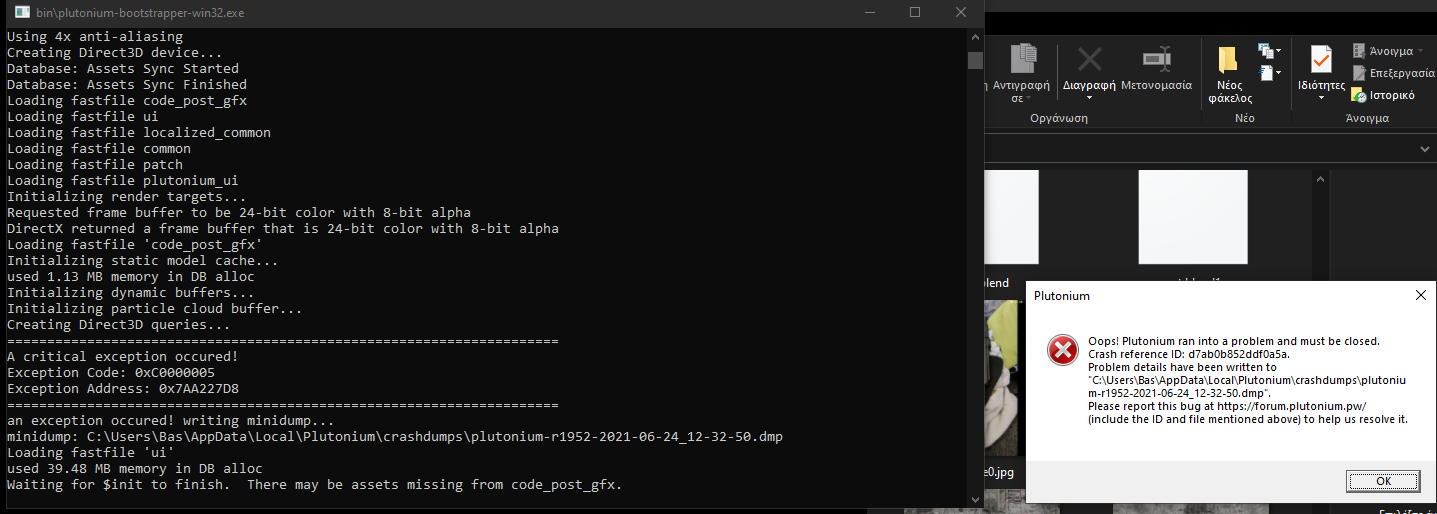Screen dimensions: 1437x514
Task: Click the console window title text
Action: tap(142, 13)
